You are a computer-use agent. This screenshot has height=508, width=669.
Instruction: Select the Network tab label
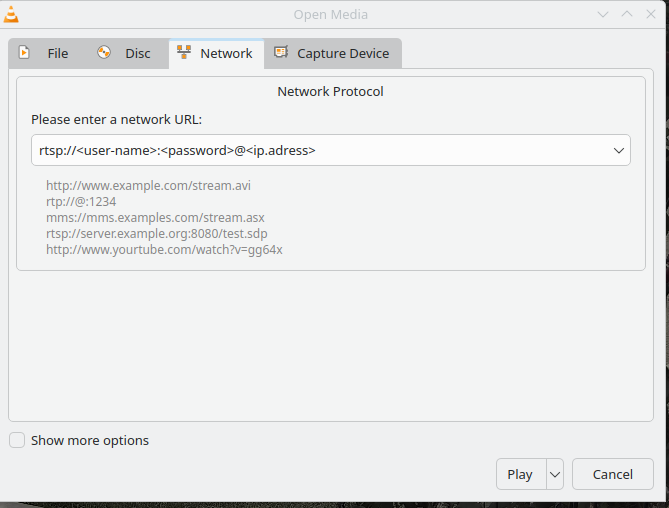pos(226,53)
